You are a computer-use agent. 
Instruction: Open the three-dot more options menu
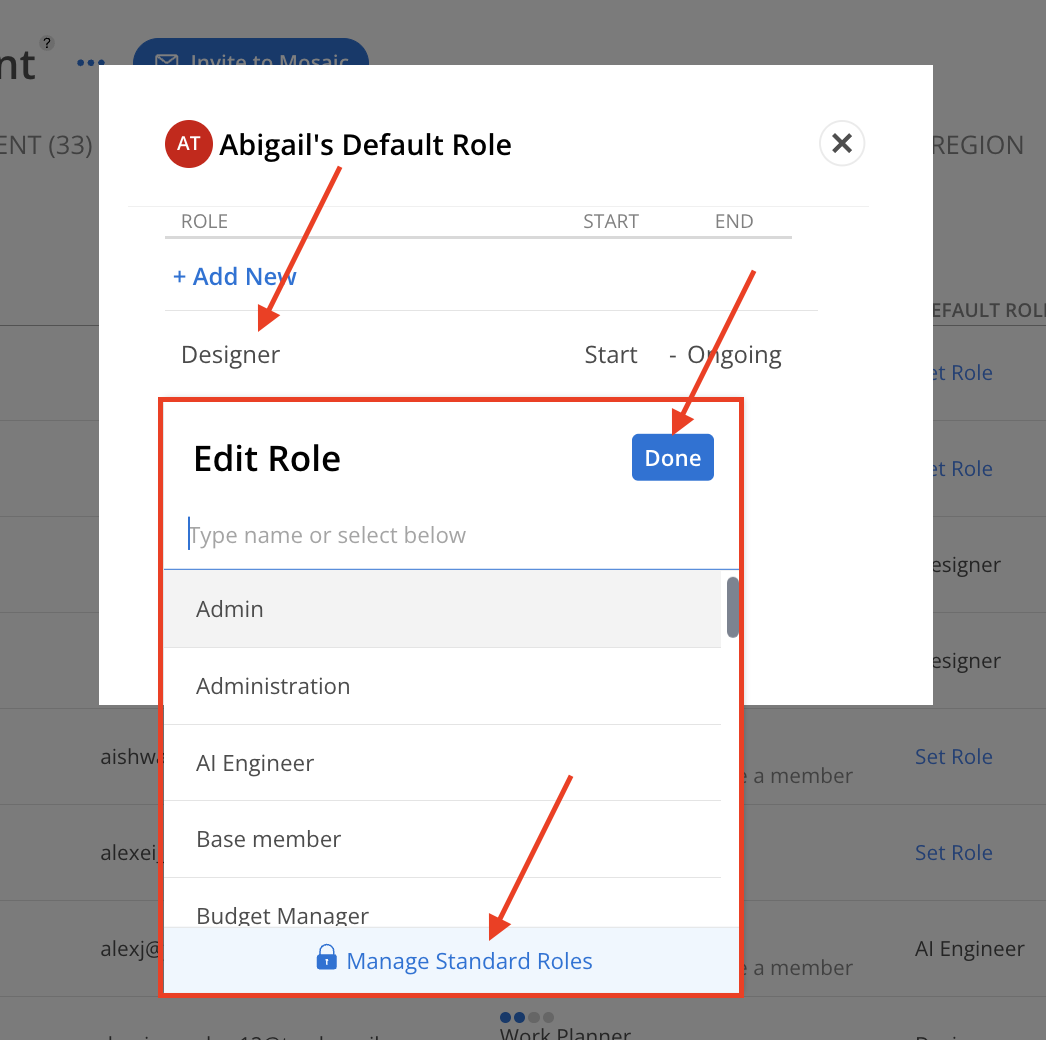91,63
